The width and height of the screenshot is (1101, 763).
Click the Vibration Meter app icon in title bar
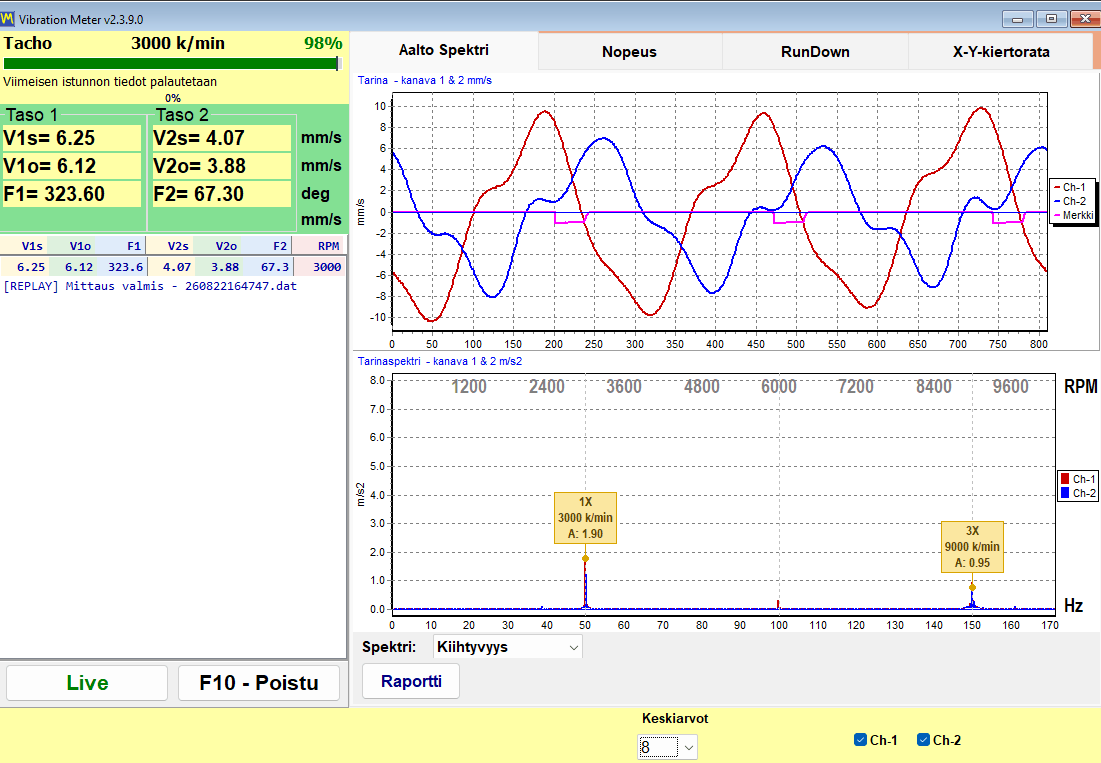click(x=8, y=18)
